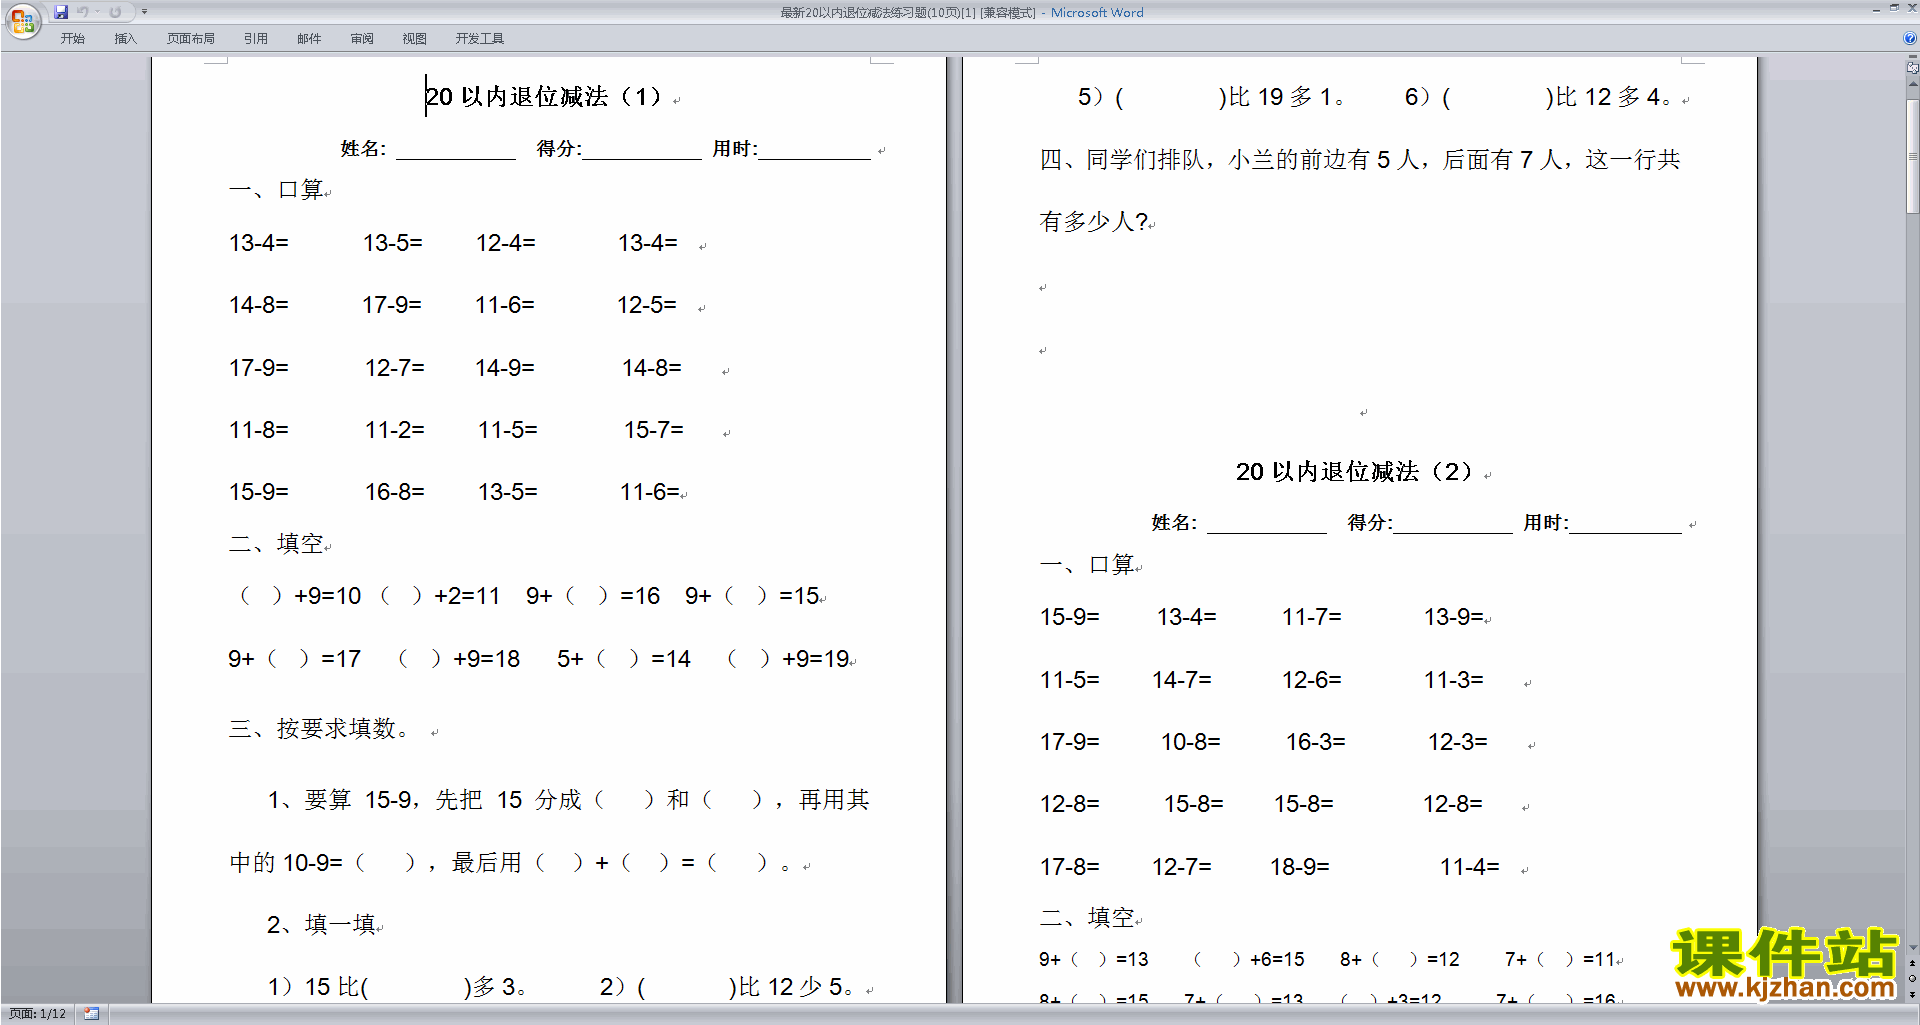Image resolution: width=1920 pixels, height=1025 pixels.
Task: Click the page number indicator 页面: 1/12
Action: click(37, 1014)
